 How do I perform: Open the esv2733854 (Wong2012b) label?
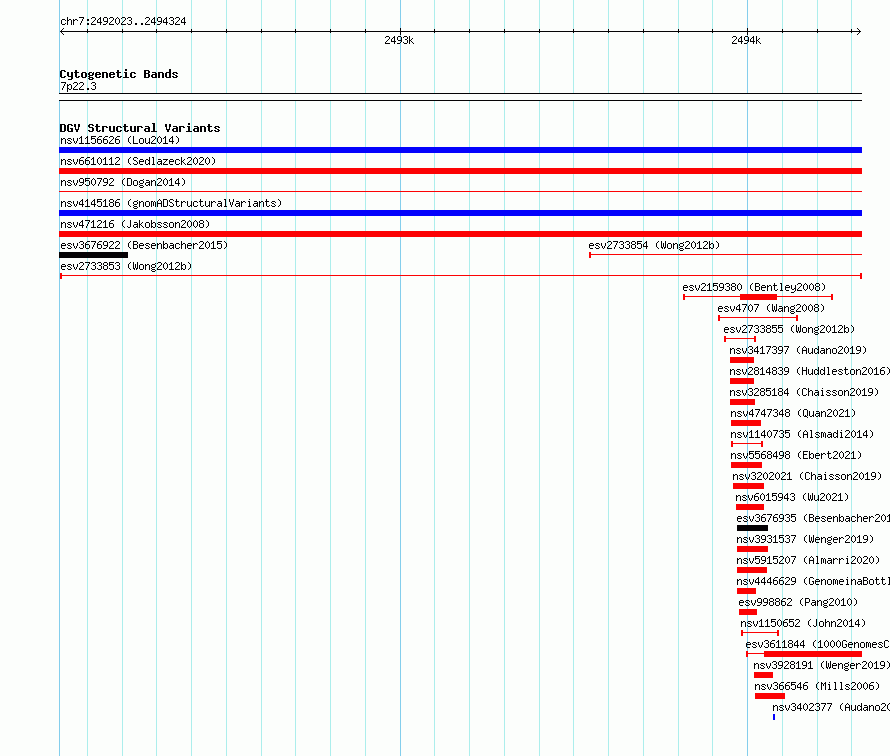click(x=654, y=245)
